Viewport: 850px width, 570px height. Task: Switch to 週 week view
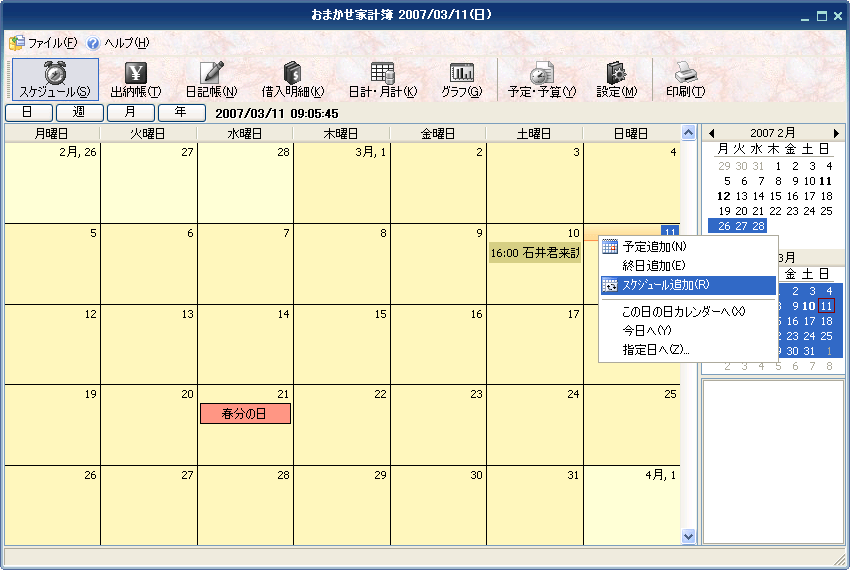click(x=79, y=113)
